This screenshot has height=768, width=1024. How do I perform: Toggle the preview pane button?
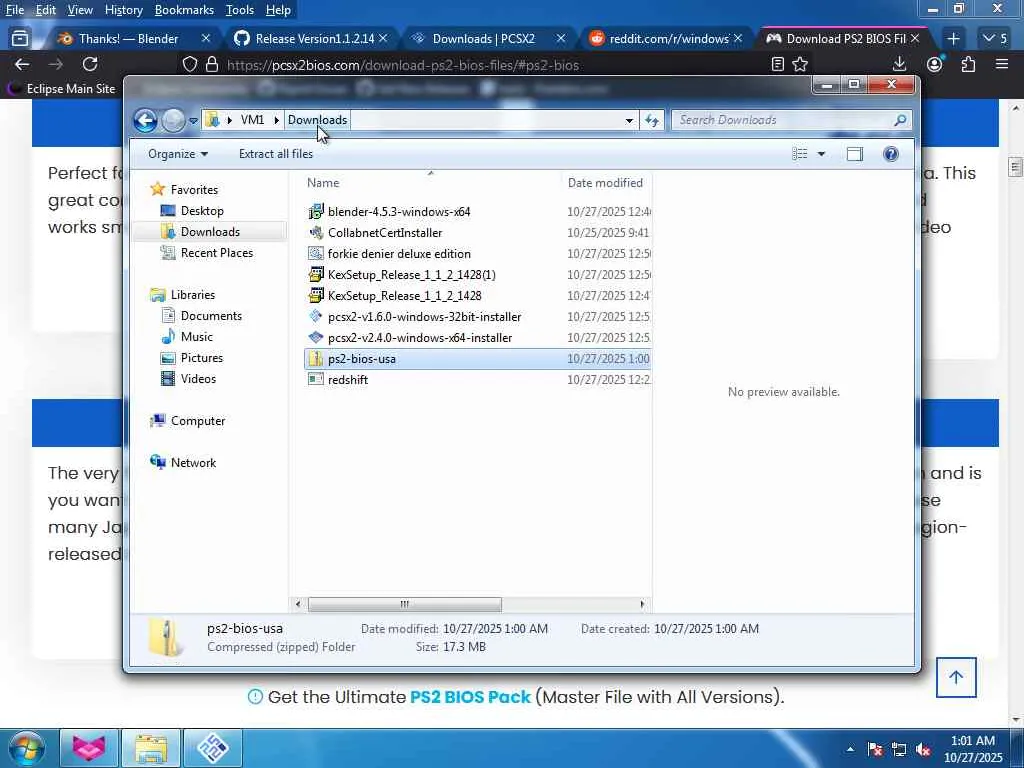pos(855,154)
